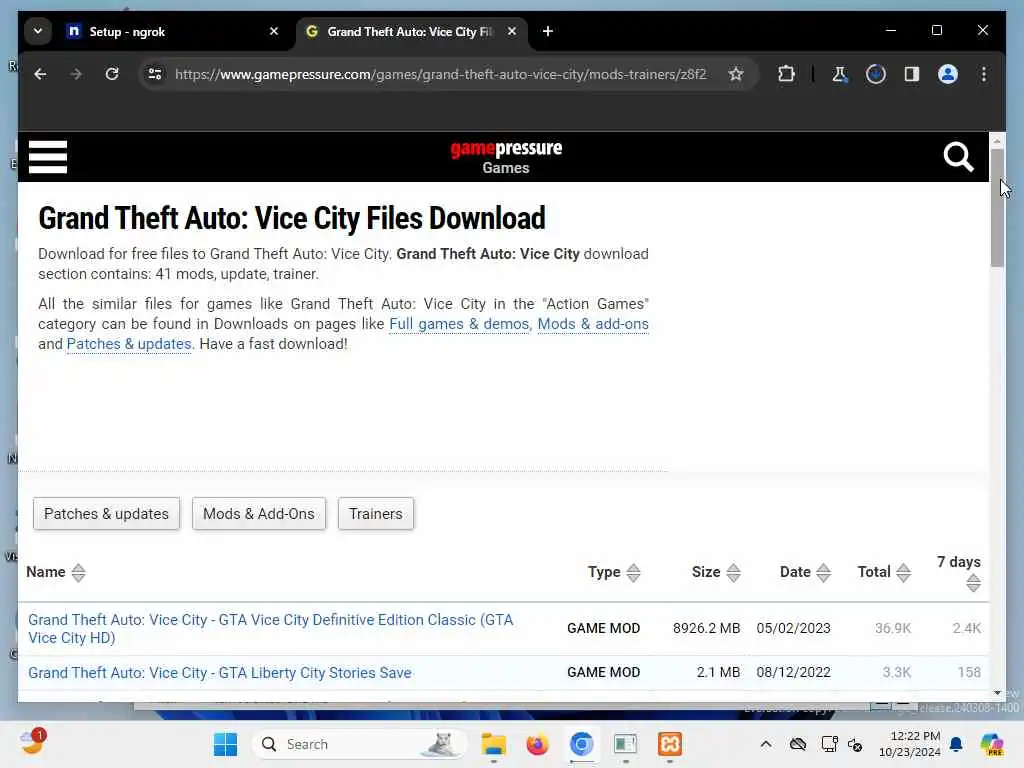Open the browser extensions puzzle icon
This screenshot has width=1024, height=768.
point(786,74)
